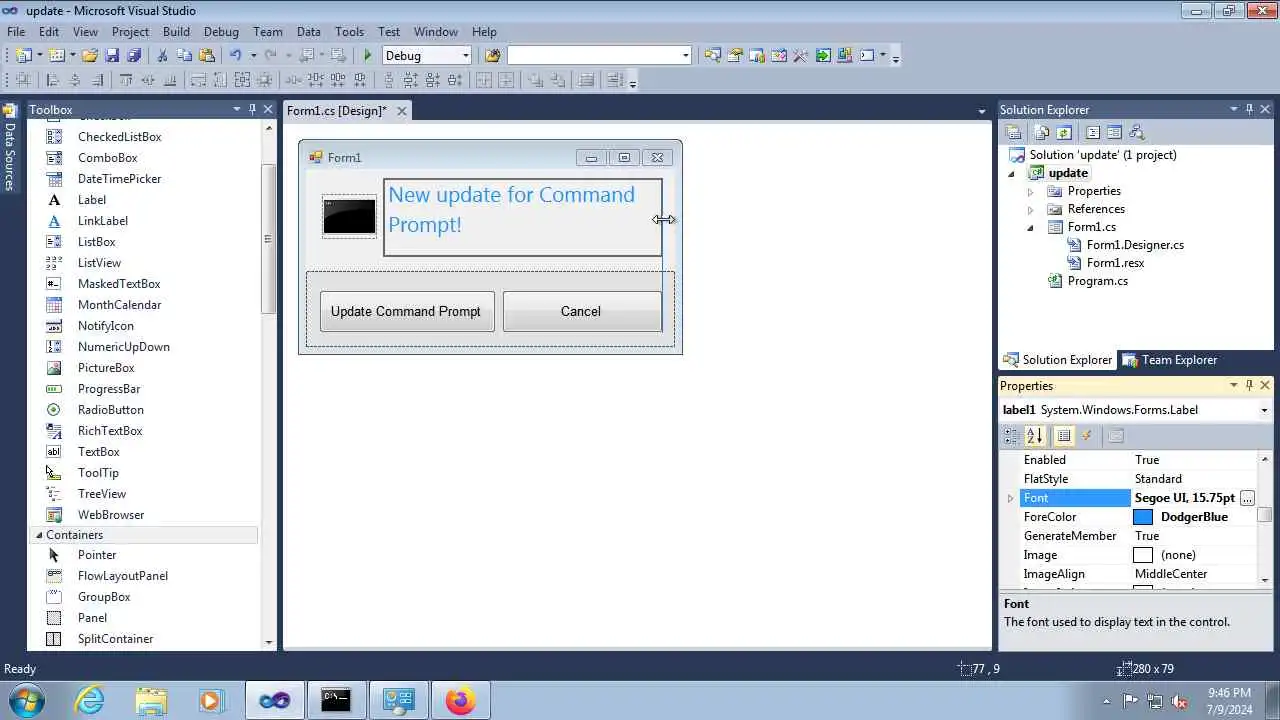Viewport: 1280px width, 720px height.
Task: Click the Paste clipboard icon
Action: click(207, 56)
